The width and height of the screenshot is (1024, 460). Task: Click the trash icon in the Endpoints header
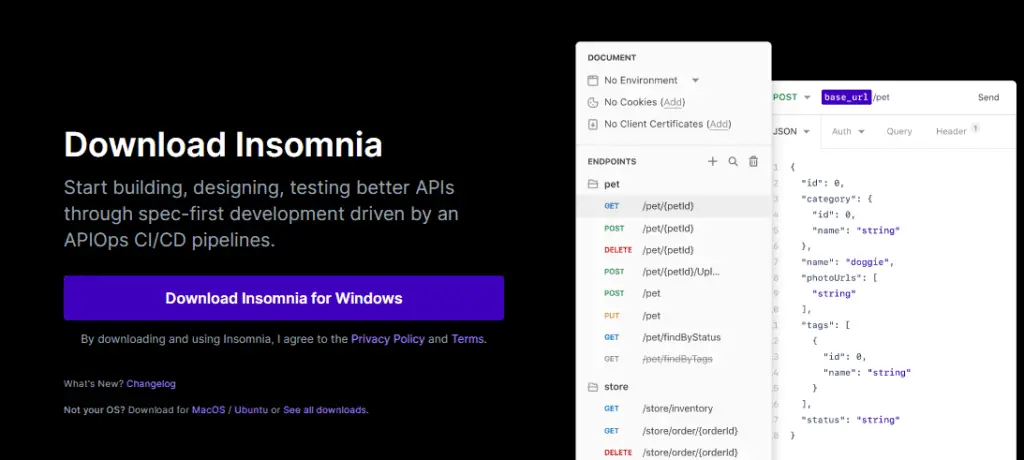click(753, 161)
